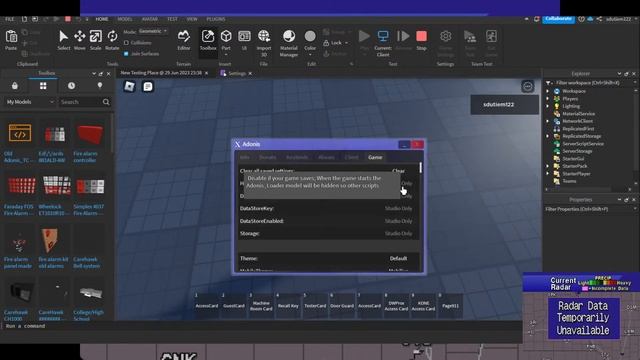Image resolution: width=640 pixels, height=360 pixels.
Task: Open Toolbox Marketplace grid tab
Action: pyautogui.click(x=43, y=86)
